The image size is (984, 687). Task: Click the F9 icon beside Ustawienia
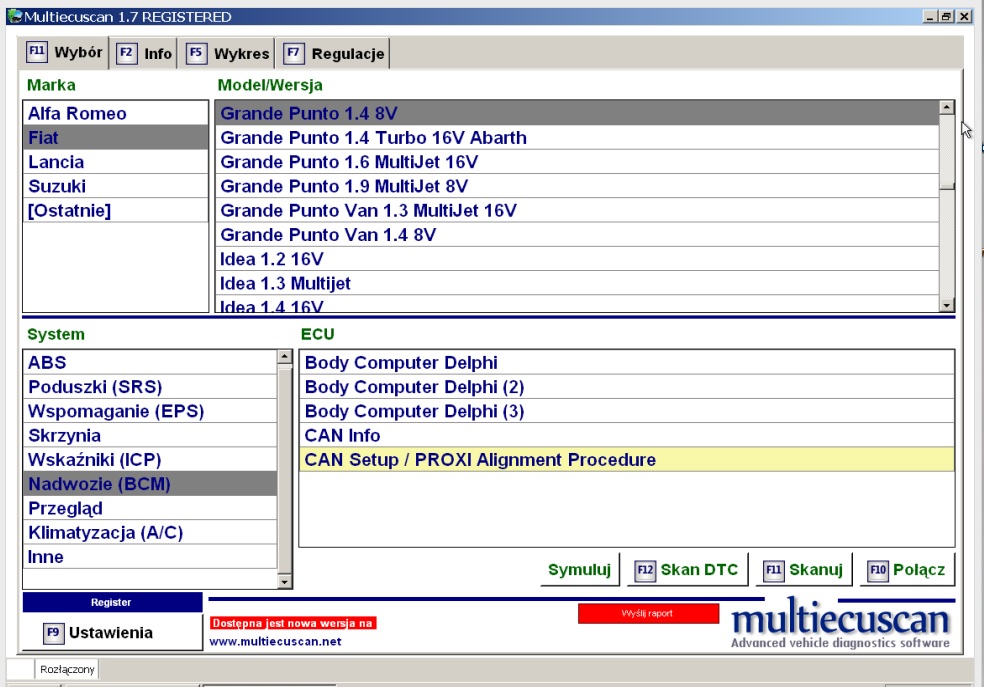tap(54, 633)
